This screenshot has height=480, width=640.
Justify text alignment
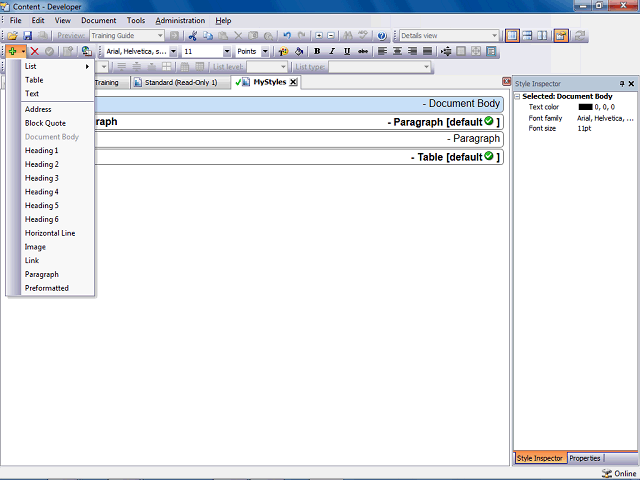[427, 51]
